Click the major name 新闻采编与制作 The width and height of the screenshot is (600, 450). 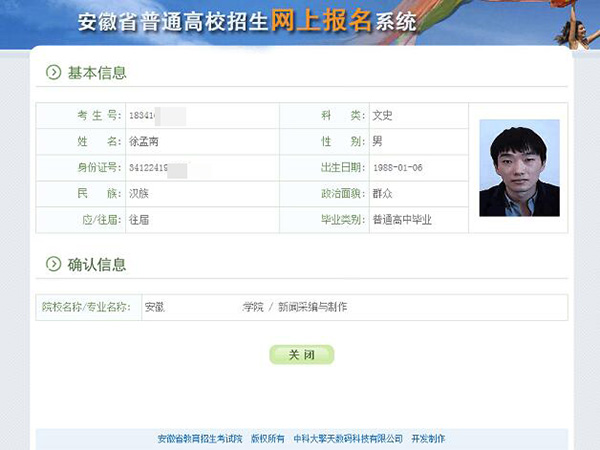(x=312, y=307)
